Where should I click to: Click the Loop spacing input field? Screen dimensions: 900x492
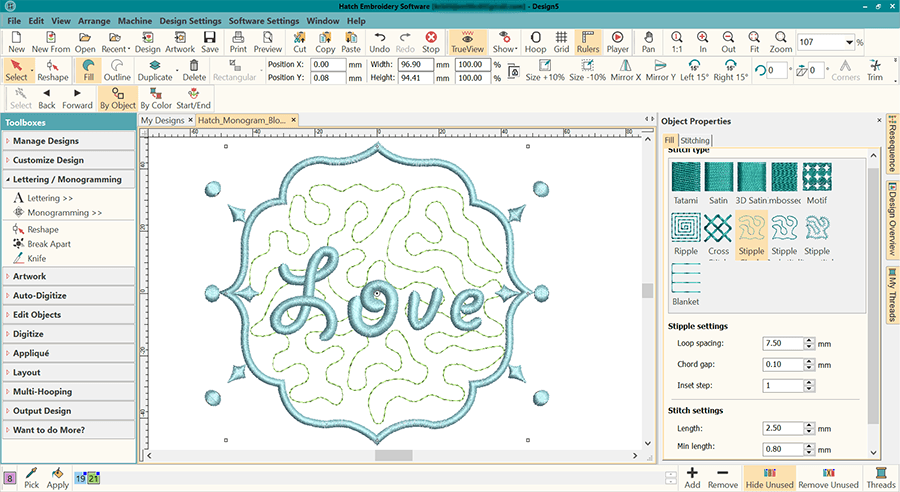(x=785, y=343)
